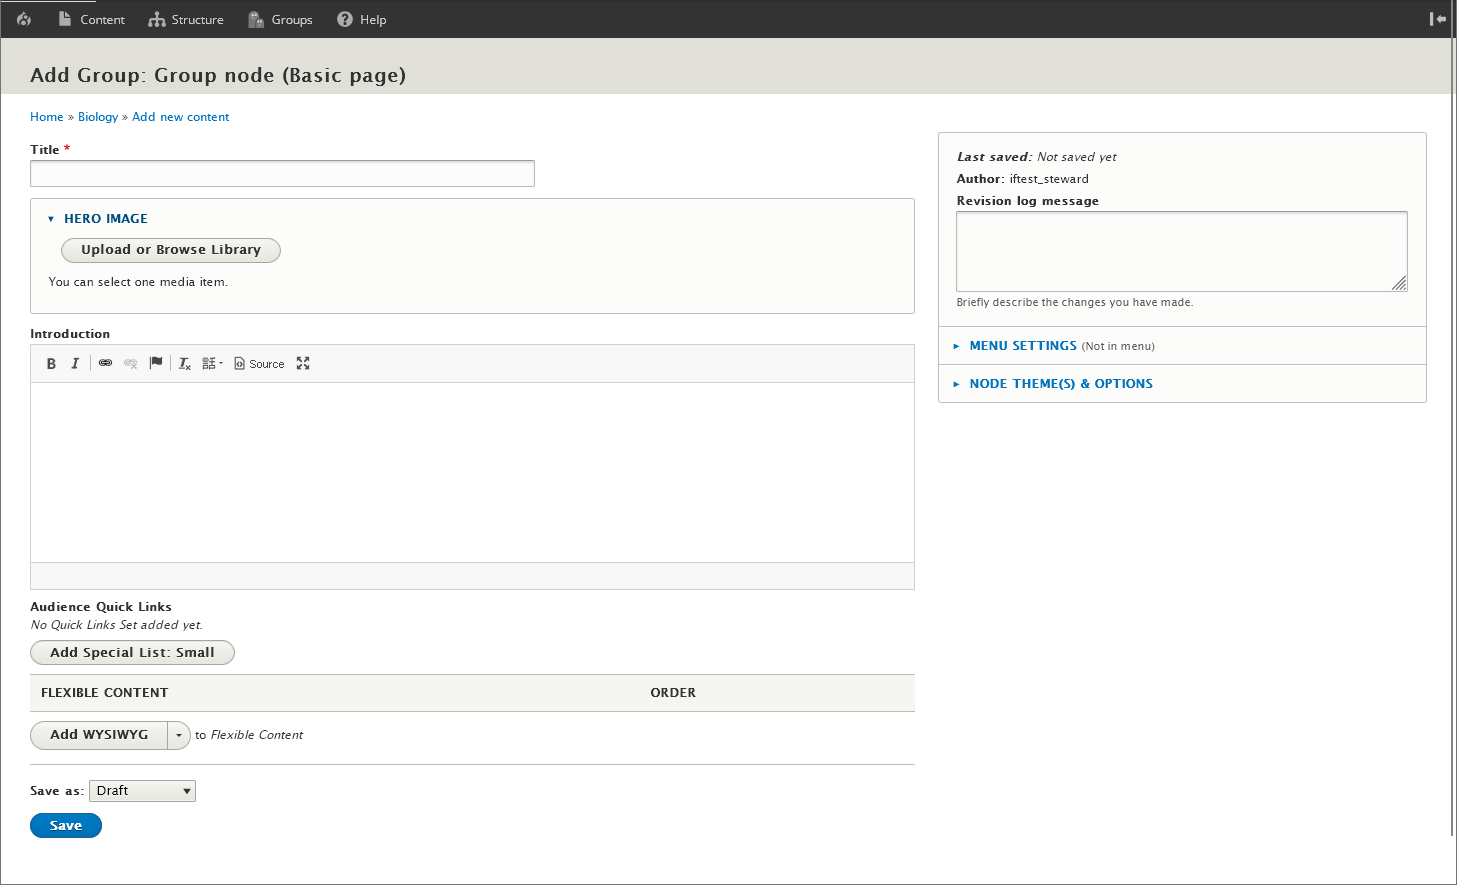Open the Groups menu
This screenshot has height=885, width=1457.
tap(280, 19)
